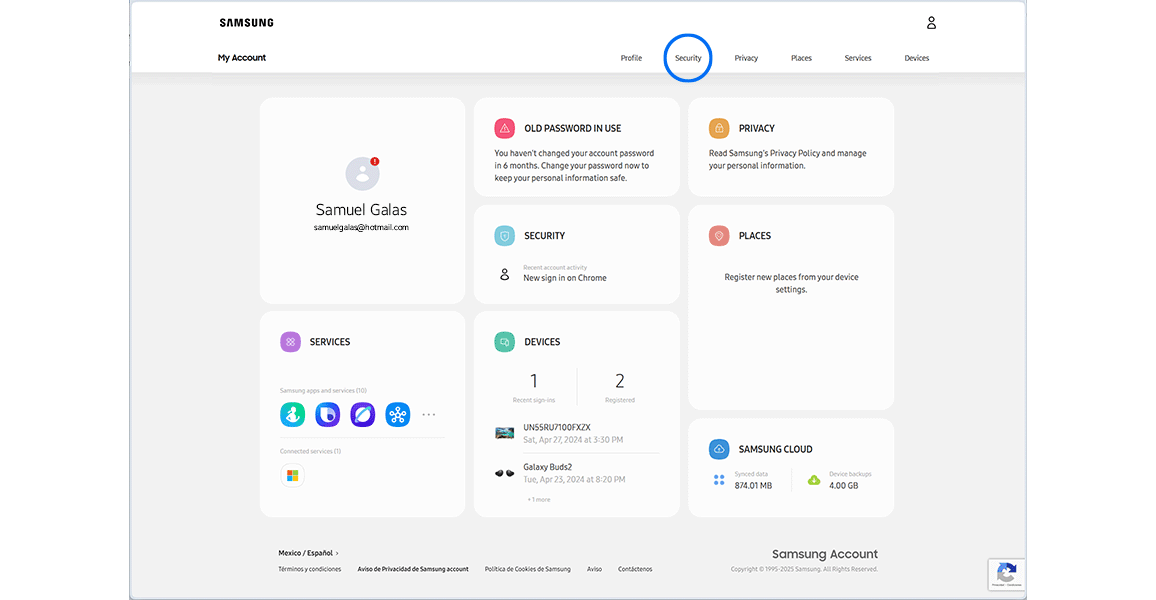Open the Profile navigation tab

point(631,58)
